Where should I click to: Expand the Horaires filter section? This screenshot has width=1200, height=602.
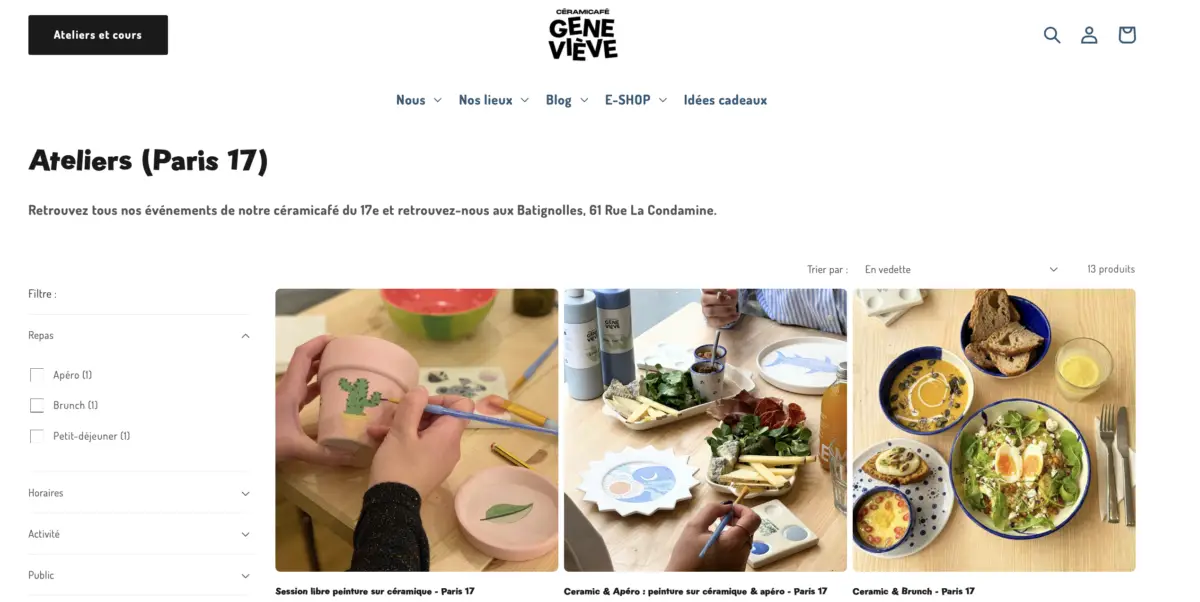tap(139, 493)
